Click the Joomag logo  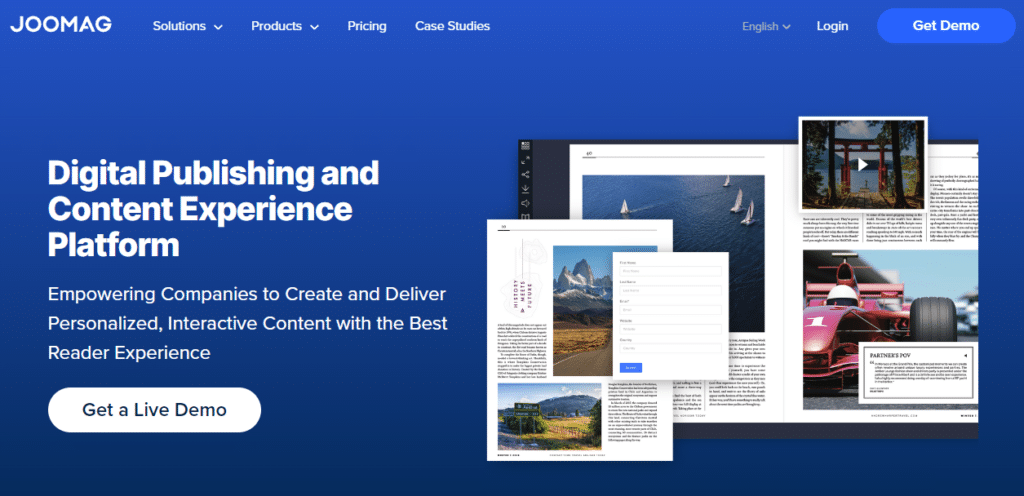[61, 25]
